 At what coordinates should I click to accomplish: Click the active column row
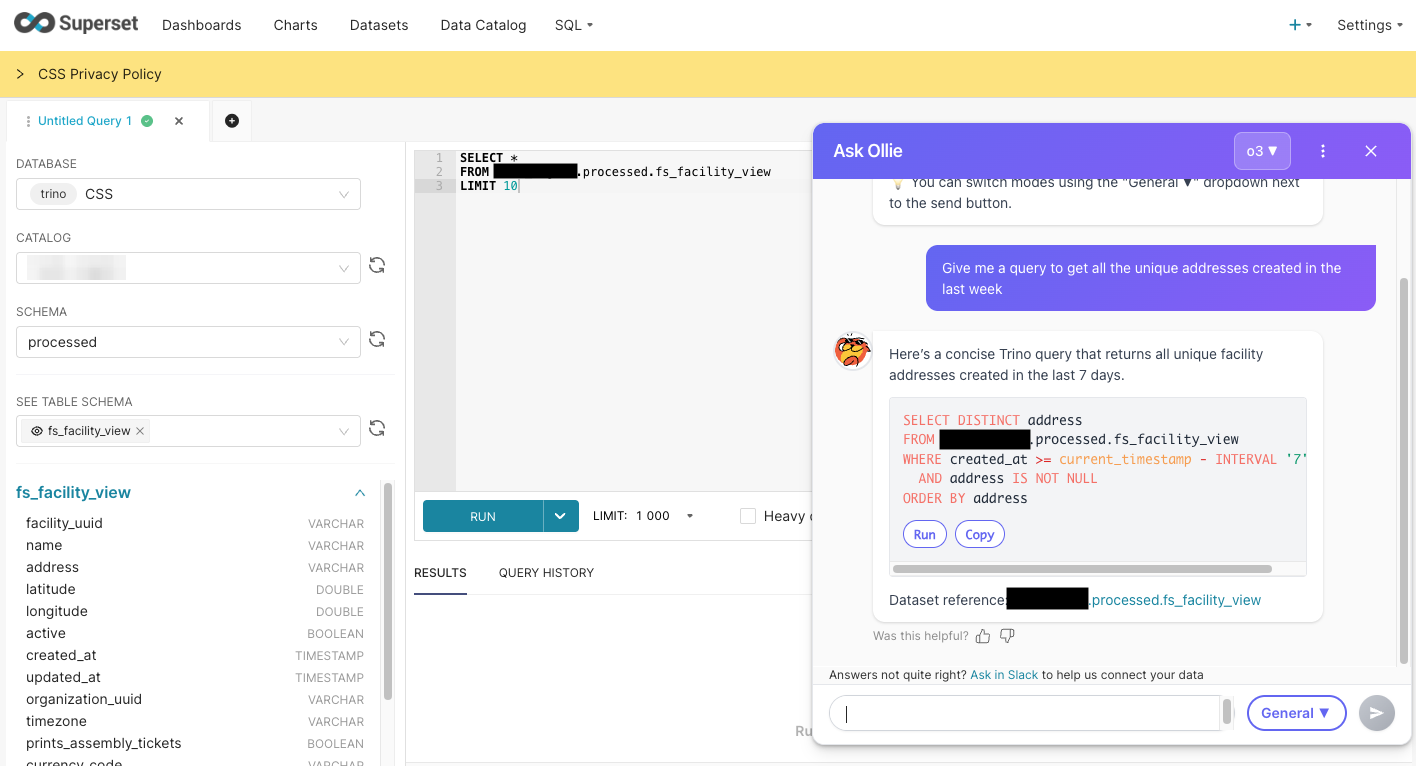point(195,633)
